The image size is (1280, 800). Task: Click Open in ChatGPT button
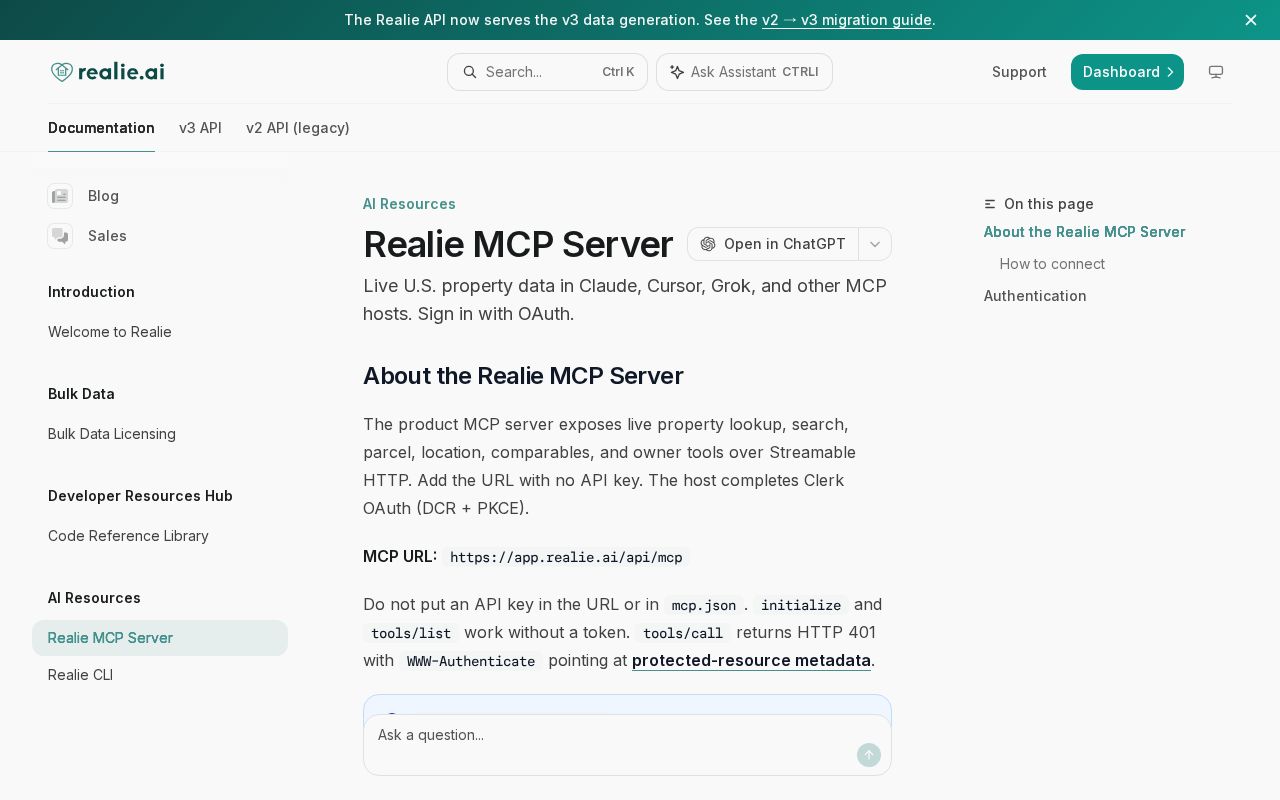[773, 244]
